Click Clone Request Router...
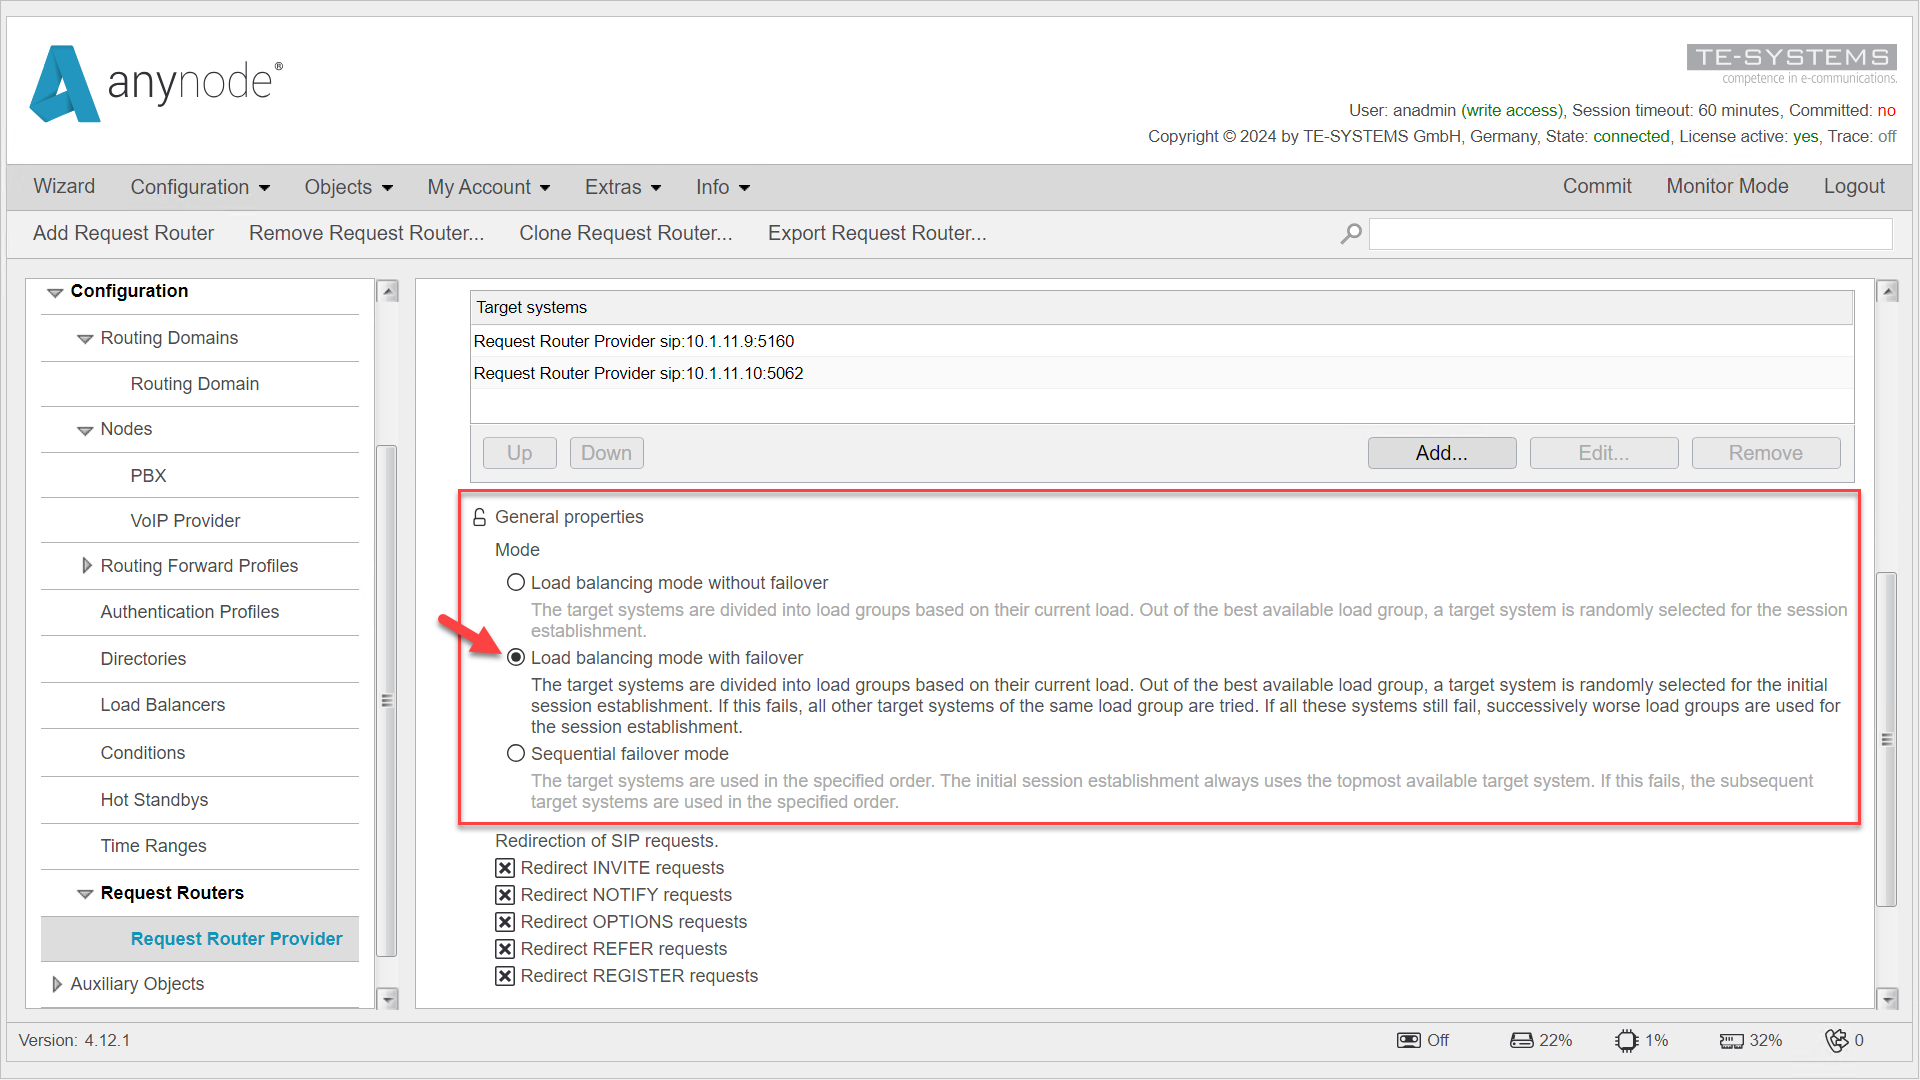The image size is (1920, 1080). 626,233
